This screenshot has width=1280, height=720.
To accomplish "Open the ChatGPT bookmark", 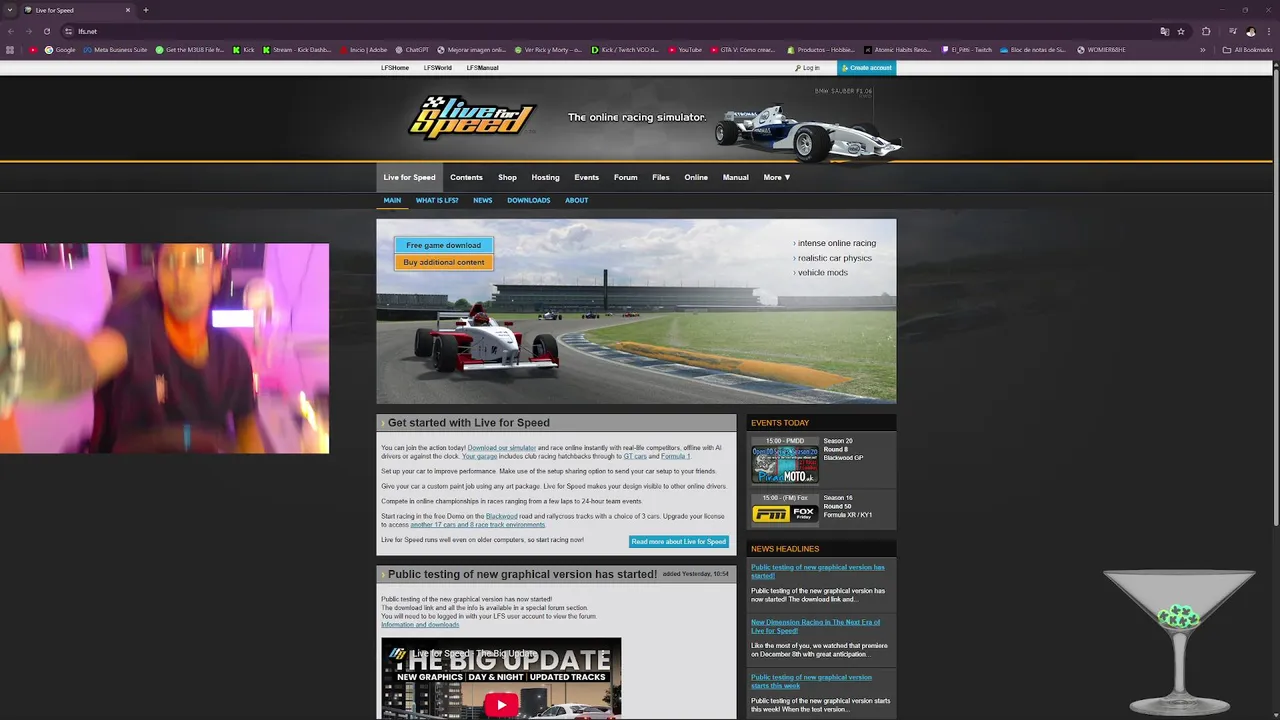I will (x=412, y=49).
